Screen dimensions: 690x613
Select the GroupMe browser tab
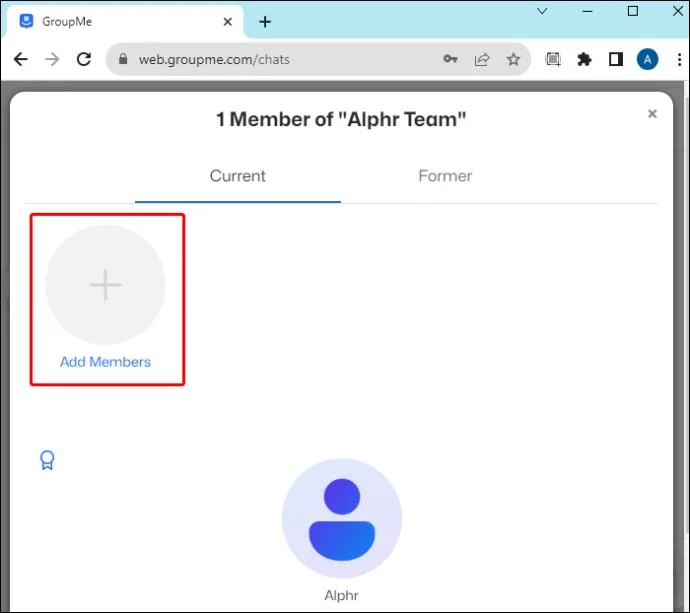(123, 22)
